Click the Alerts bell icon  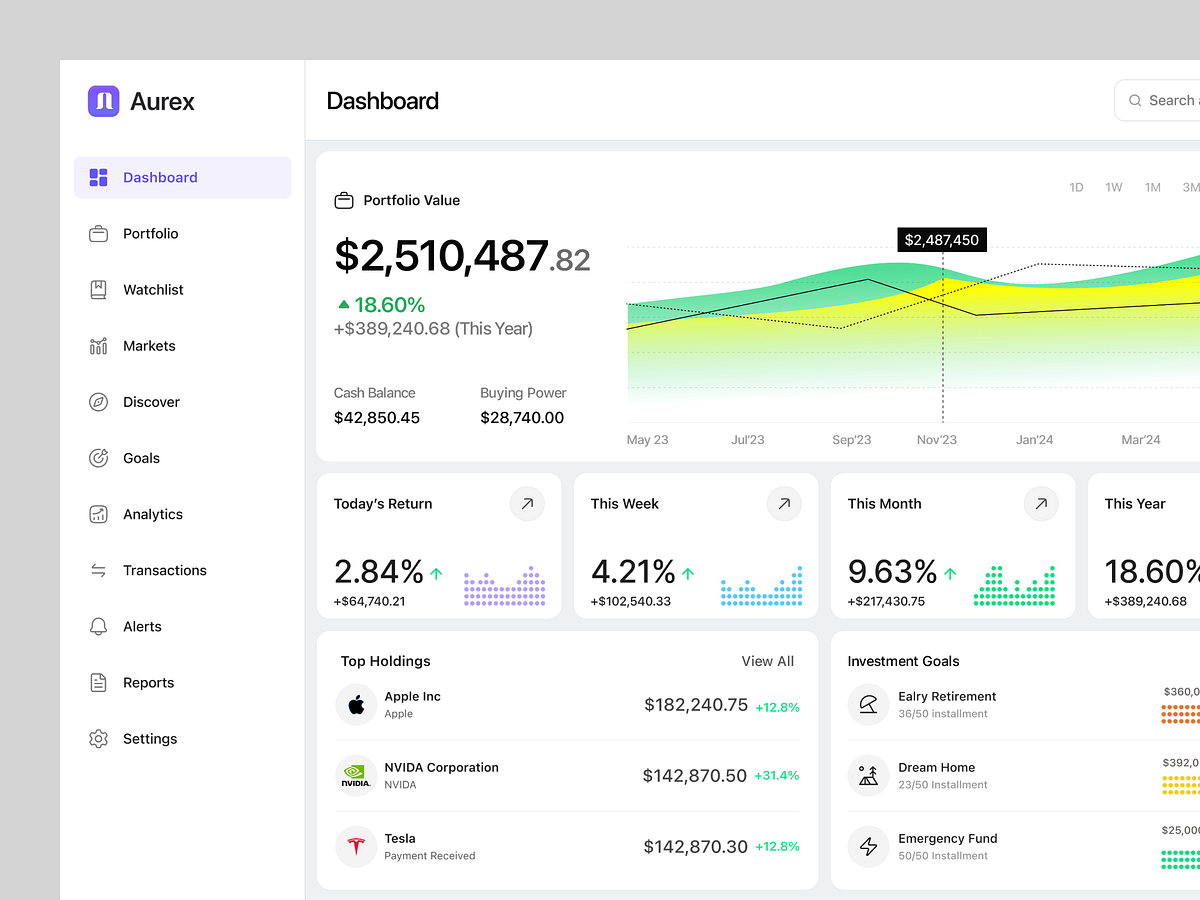coord(98,626)
